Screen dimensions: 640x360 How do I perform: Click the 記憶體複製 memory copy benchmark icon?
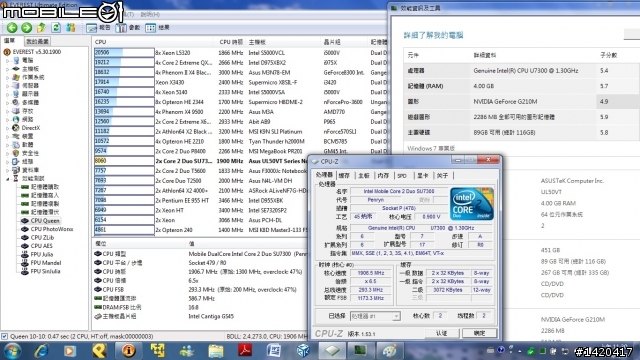[x=24, y=204]
